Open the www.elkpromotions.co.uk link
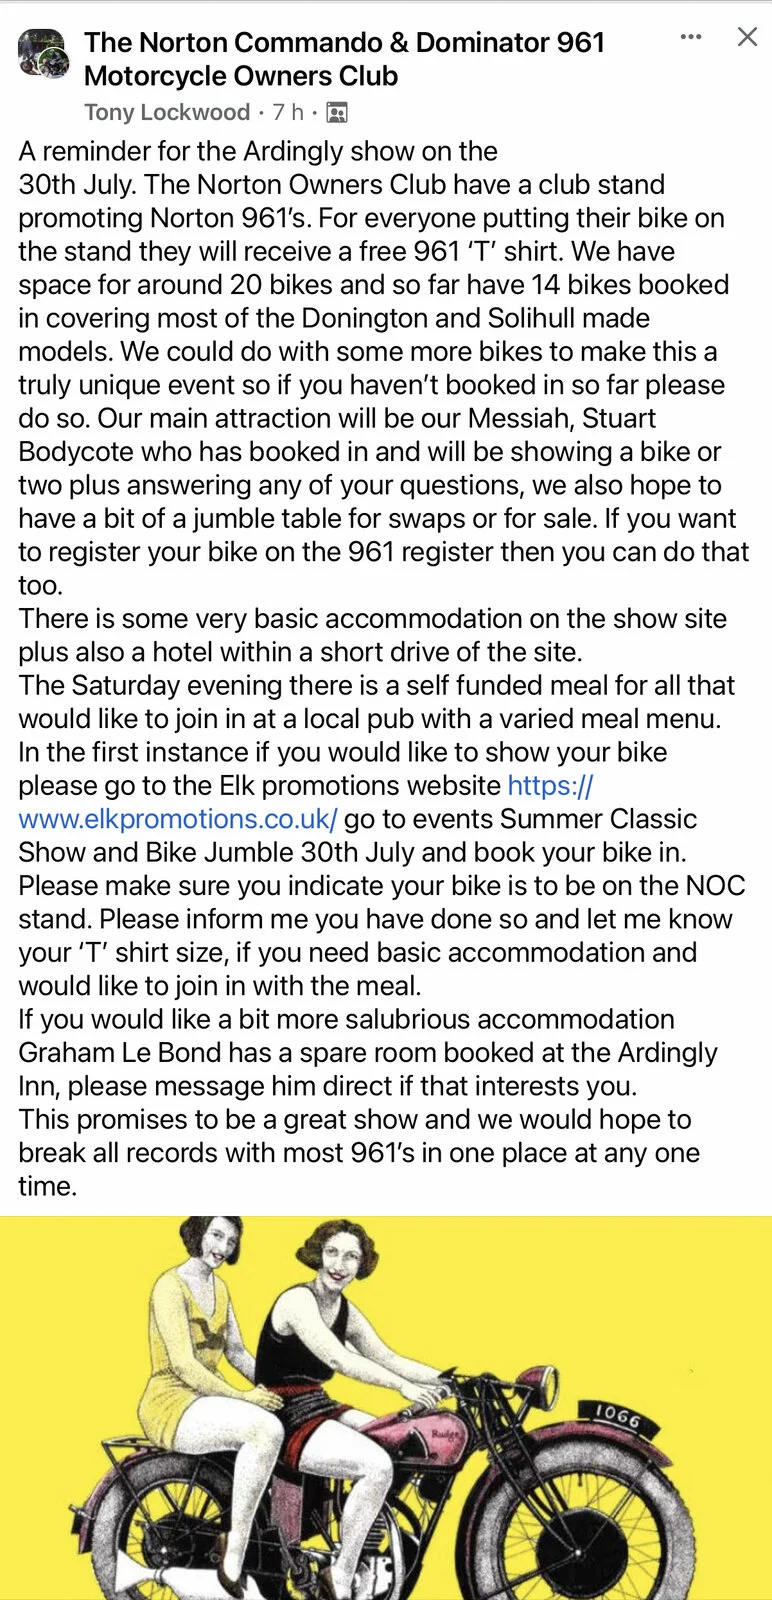This screenshot has width=772, height=1600. [x=178, y=819]
